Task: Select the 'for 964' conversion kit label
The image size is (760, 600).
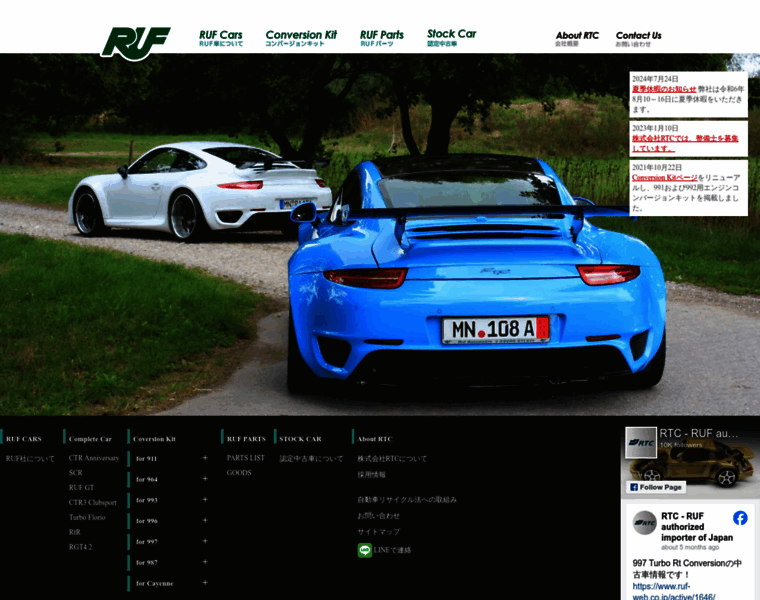Action: pos(147,479)
